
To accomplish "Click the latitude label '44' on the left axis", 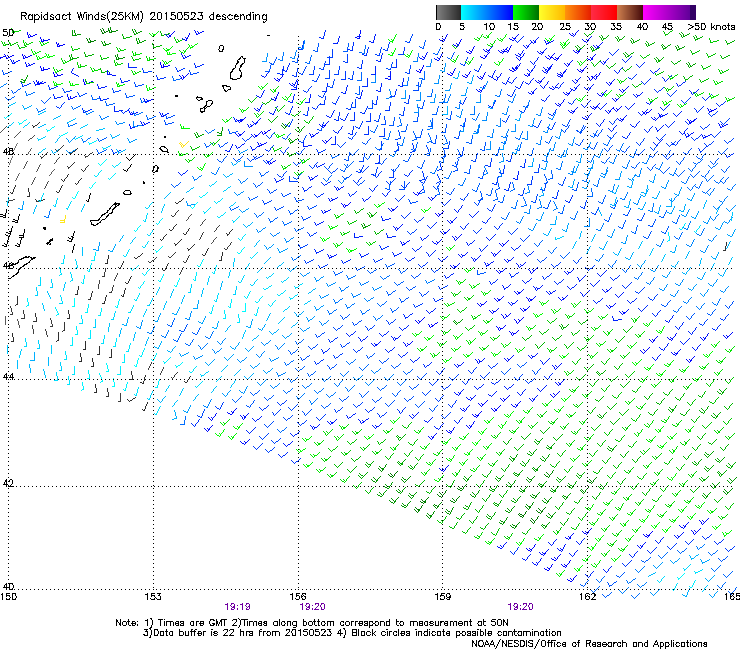I will pyautogui.click(x=8, y=377).
